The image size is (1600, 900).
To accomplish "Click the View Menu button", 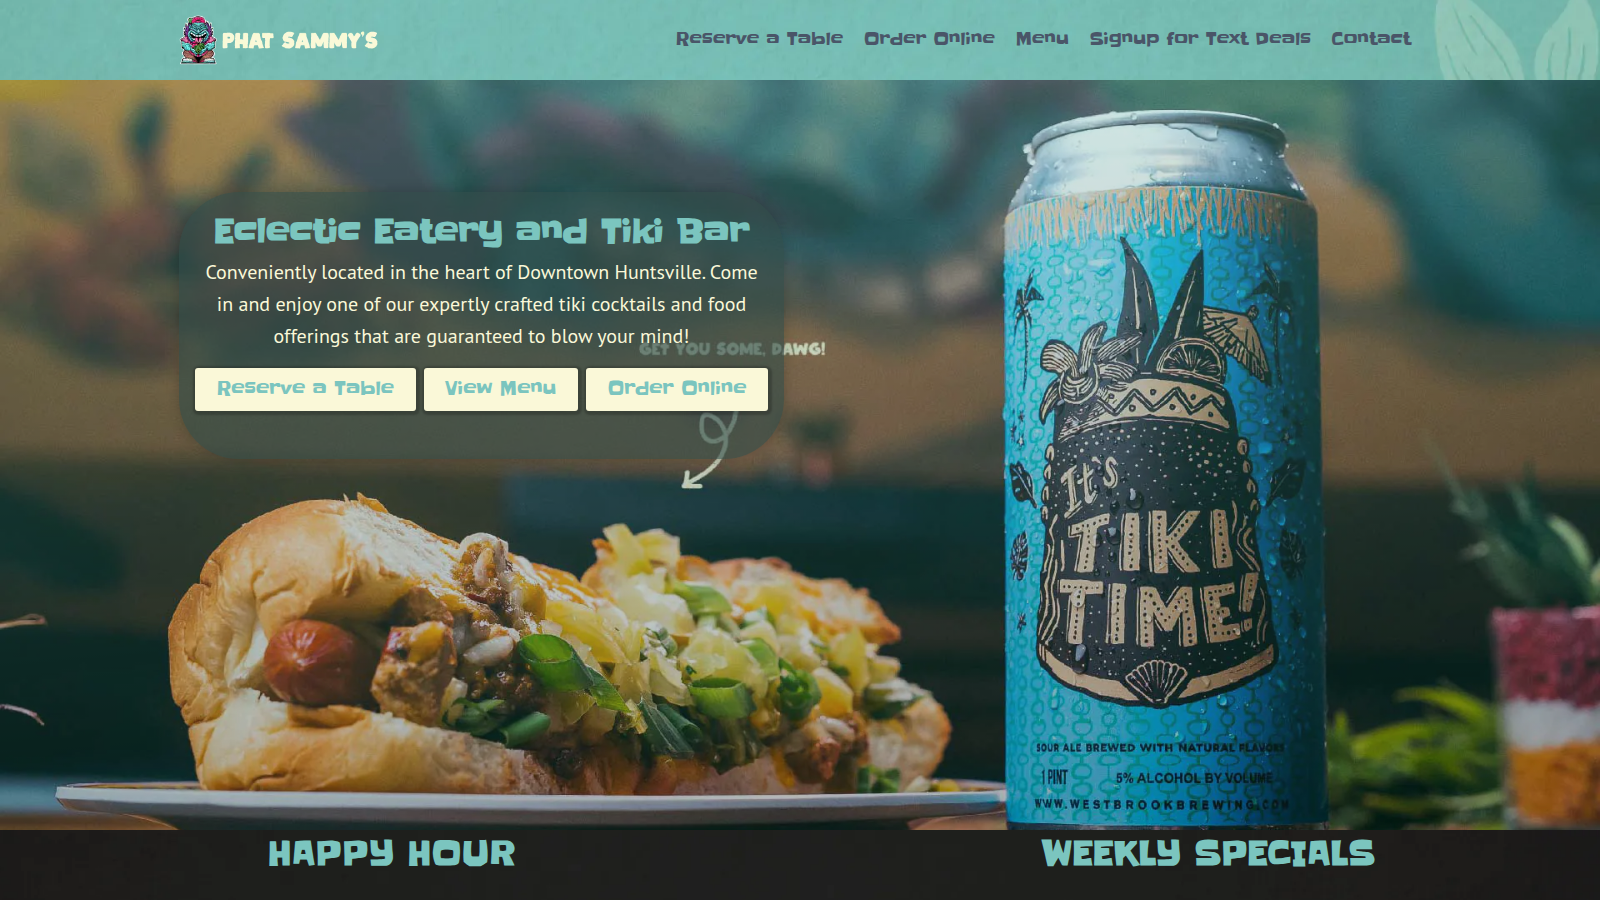I will pos(500,389).
